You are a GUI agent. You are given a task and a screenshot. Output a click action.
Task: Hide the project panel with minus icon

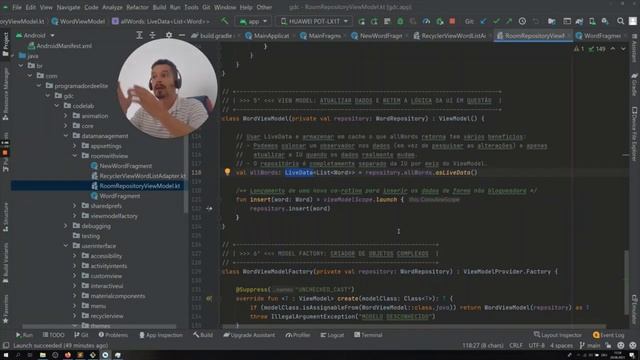pyautogui.click(x=182, y=36)
